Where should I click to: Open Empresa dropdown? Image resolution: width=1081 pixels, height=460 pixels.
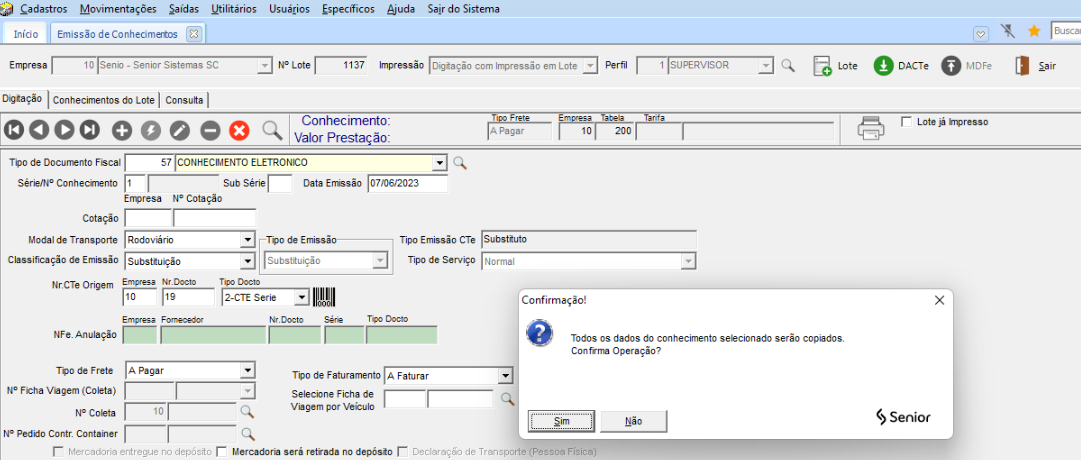265,66
